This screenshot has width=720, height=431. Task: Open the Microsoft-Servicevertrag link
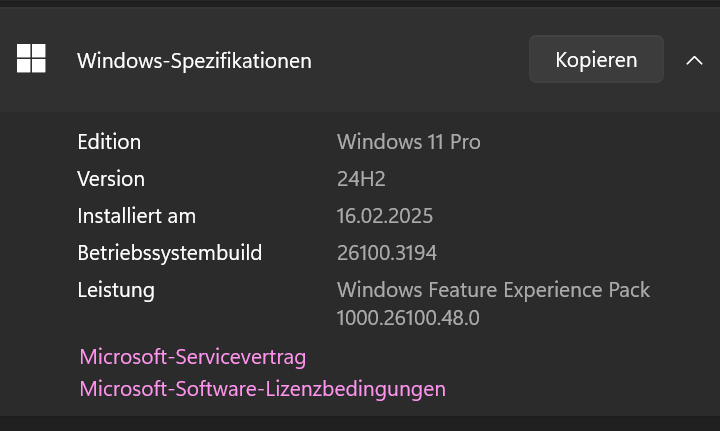(192, 357)
